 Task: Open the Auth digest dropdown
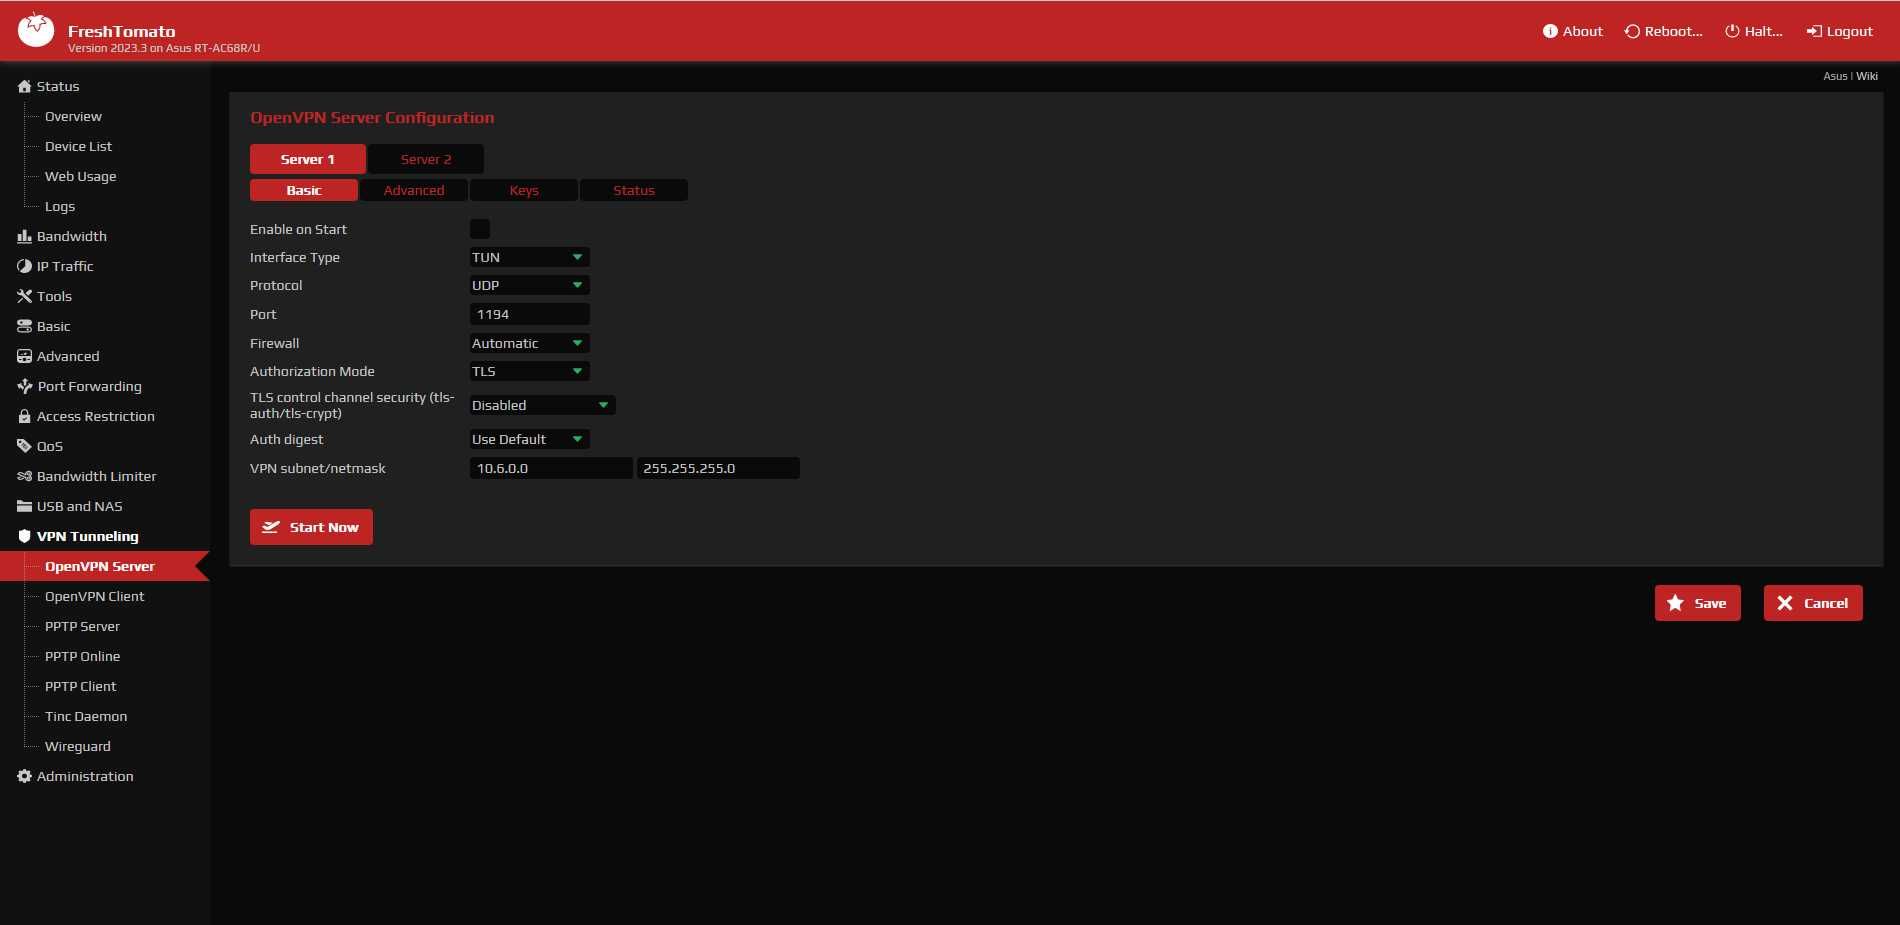click(x=529, y=439)
